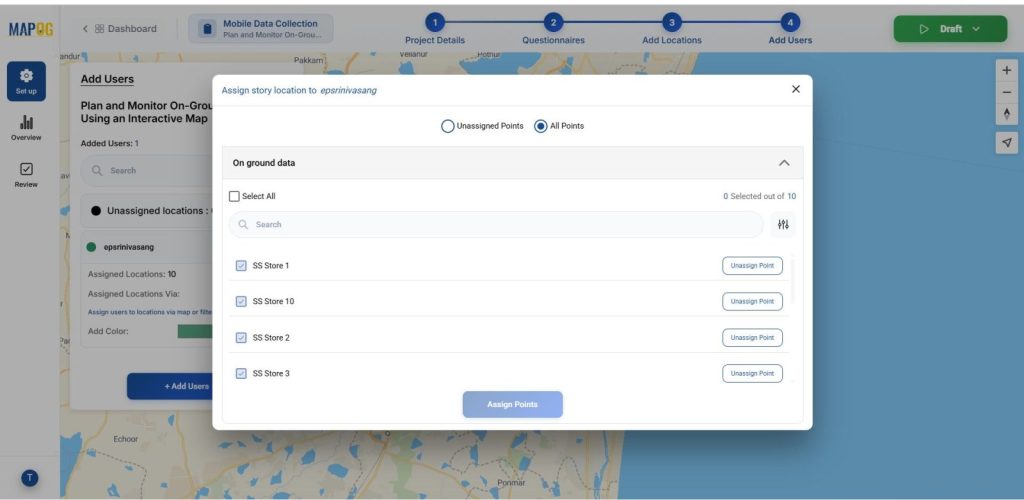Locate my position on map
1024x500 pixels.
coord(1006,143)
